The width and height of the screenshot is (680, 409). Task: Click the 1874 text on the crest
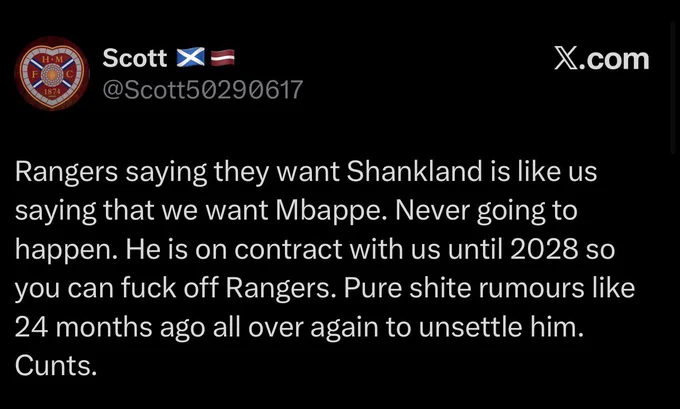click(52, 92)
